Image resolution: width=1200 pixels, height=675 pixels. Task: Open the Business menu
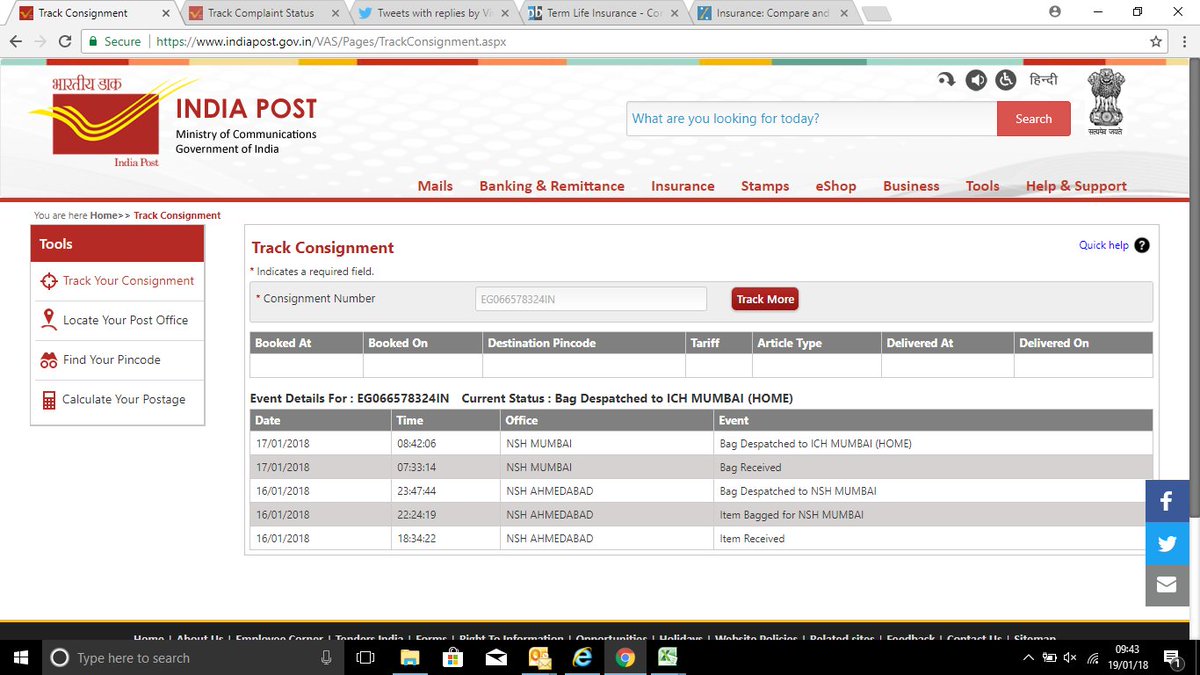(911, 186)
